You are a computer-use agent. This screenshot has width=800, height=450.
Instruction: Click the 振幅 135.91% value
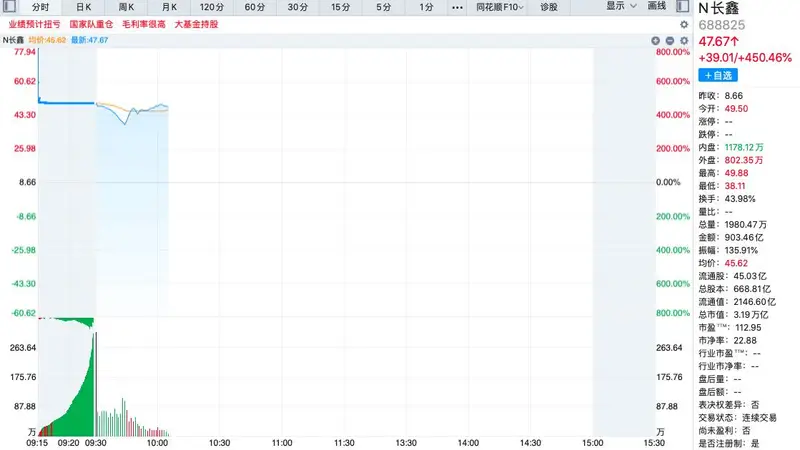pyautogui.click(x=741, y=251)
